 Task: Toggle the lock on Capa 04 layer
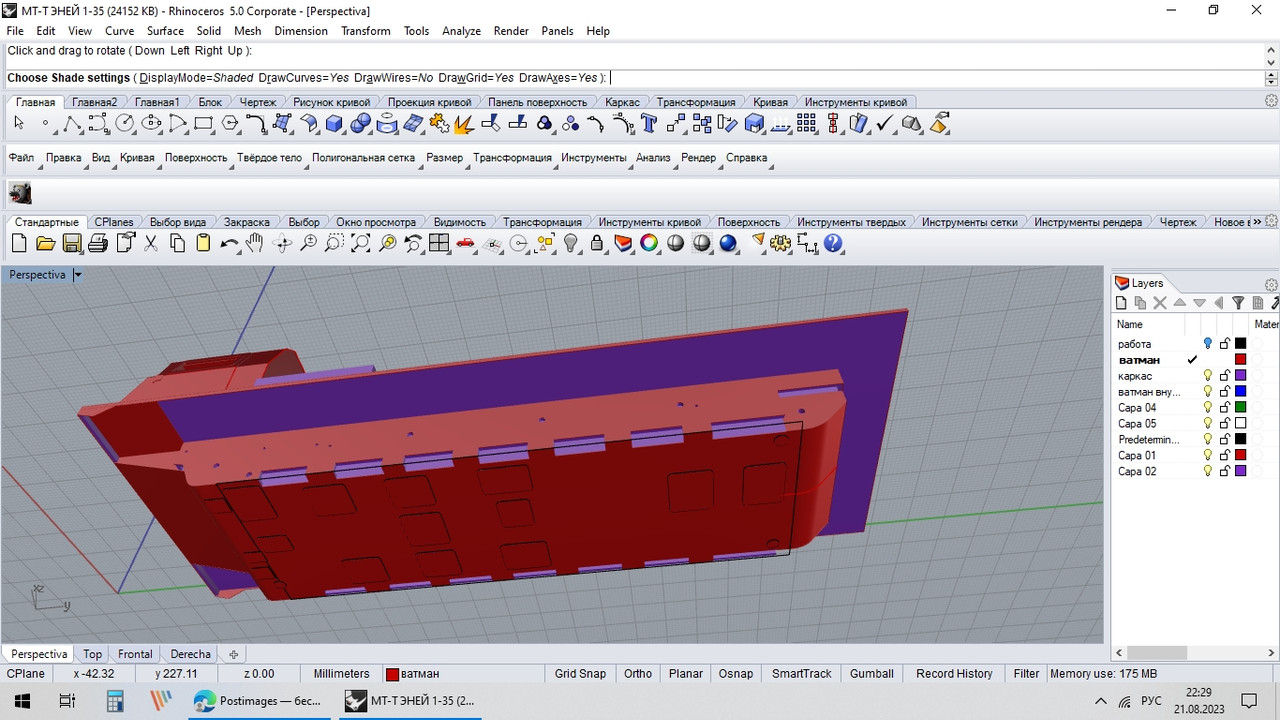click(1224, 408)
